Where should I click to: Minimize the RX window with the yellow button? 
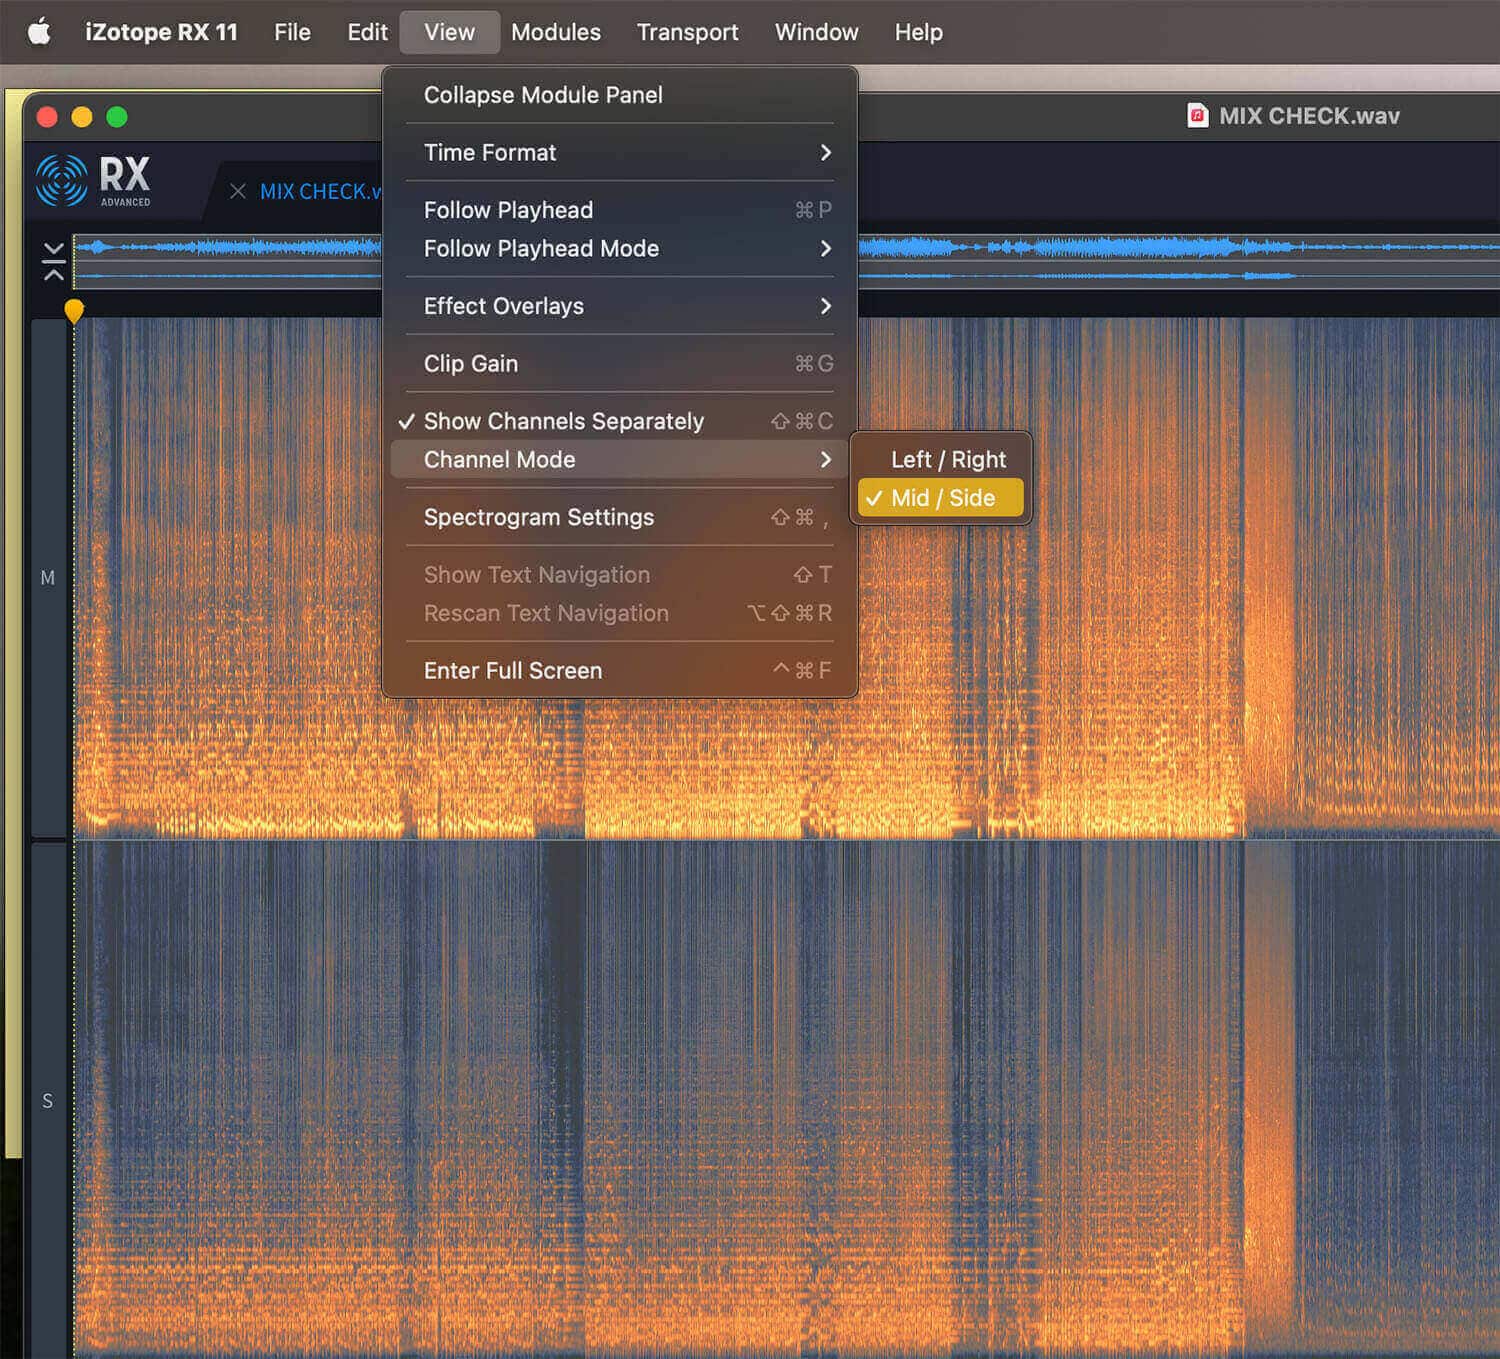pos(82,117)
